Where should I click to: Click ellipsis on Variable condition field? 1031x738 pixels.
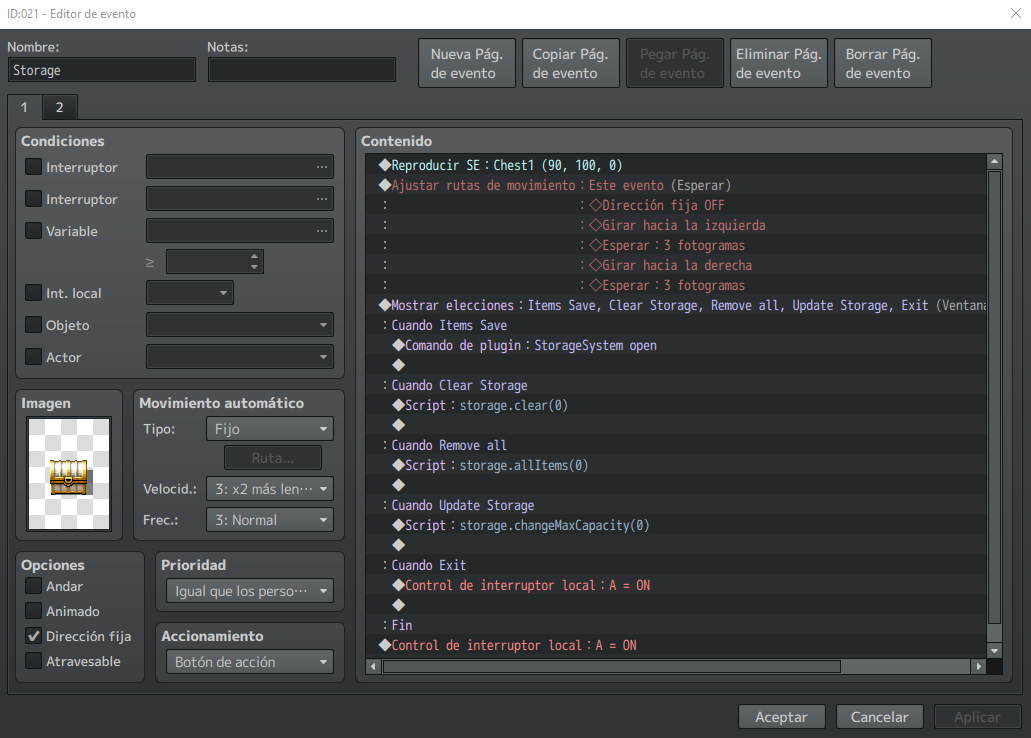[322, 231]
